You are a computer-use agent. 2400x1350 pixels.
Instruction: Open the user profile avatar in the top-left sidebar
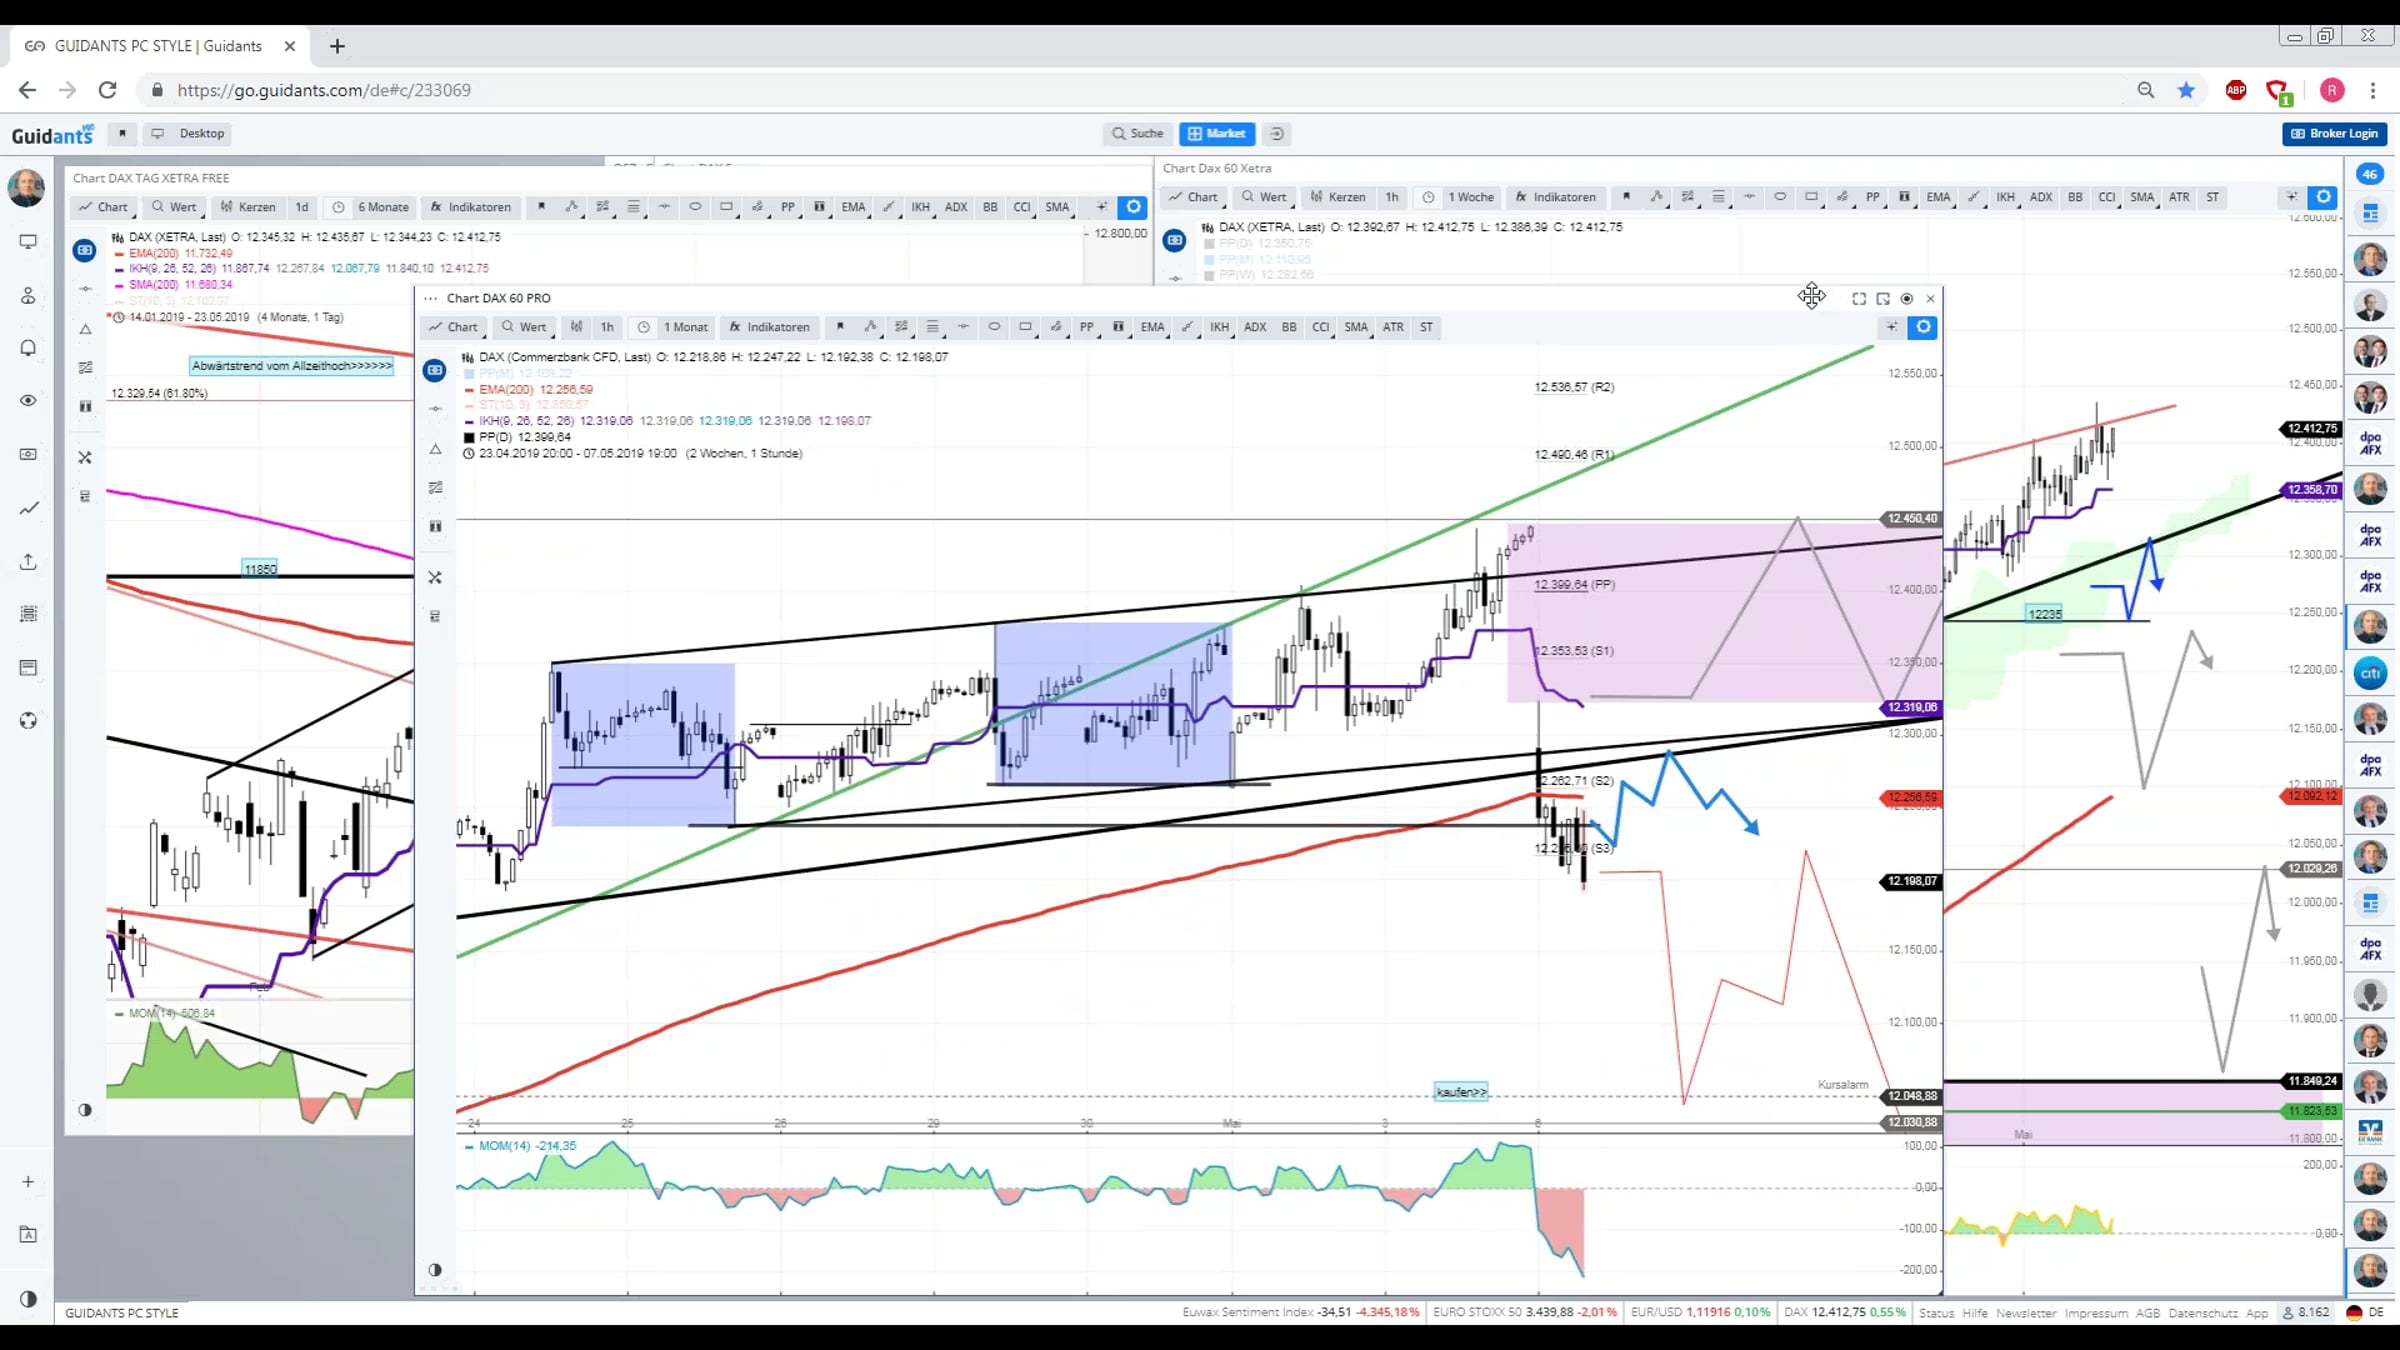click(26, 188)
